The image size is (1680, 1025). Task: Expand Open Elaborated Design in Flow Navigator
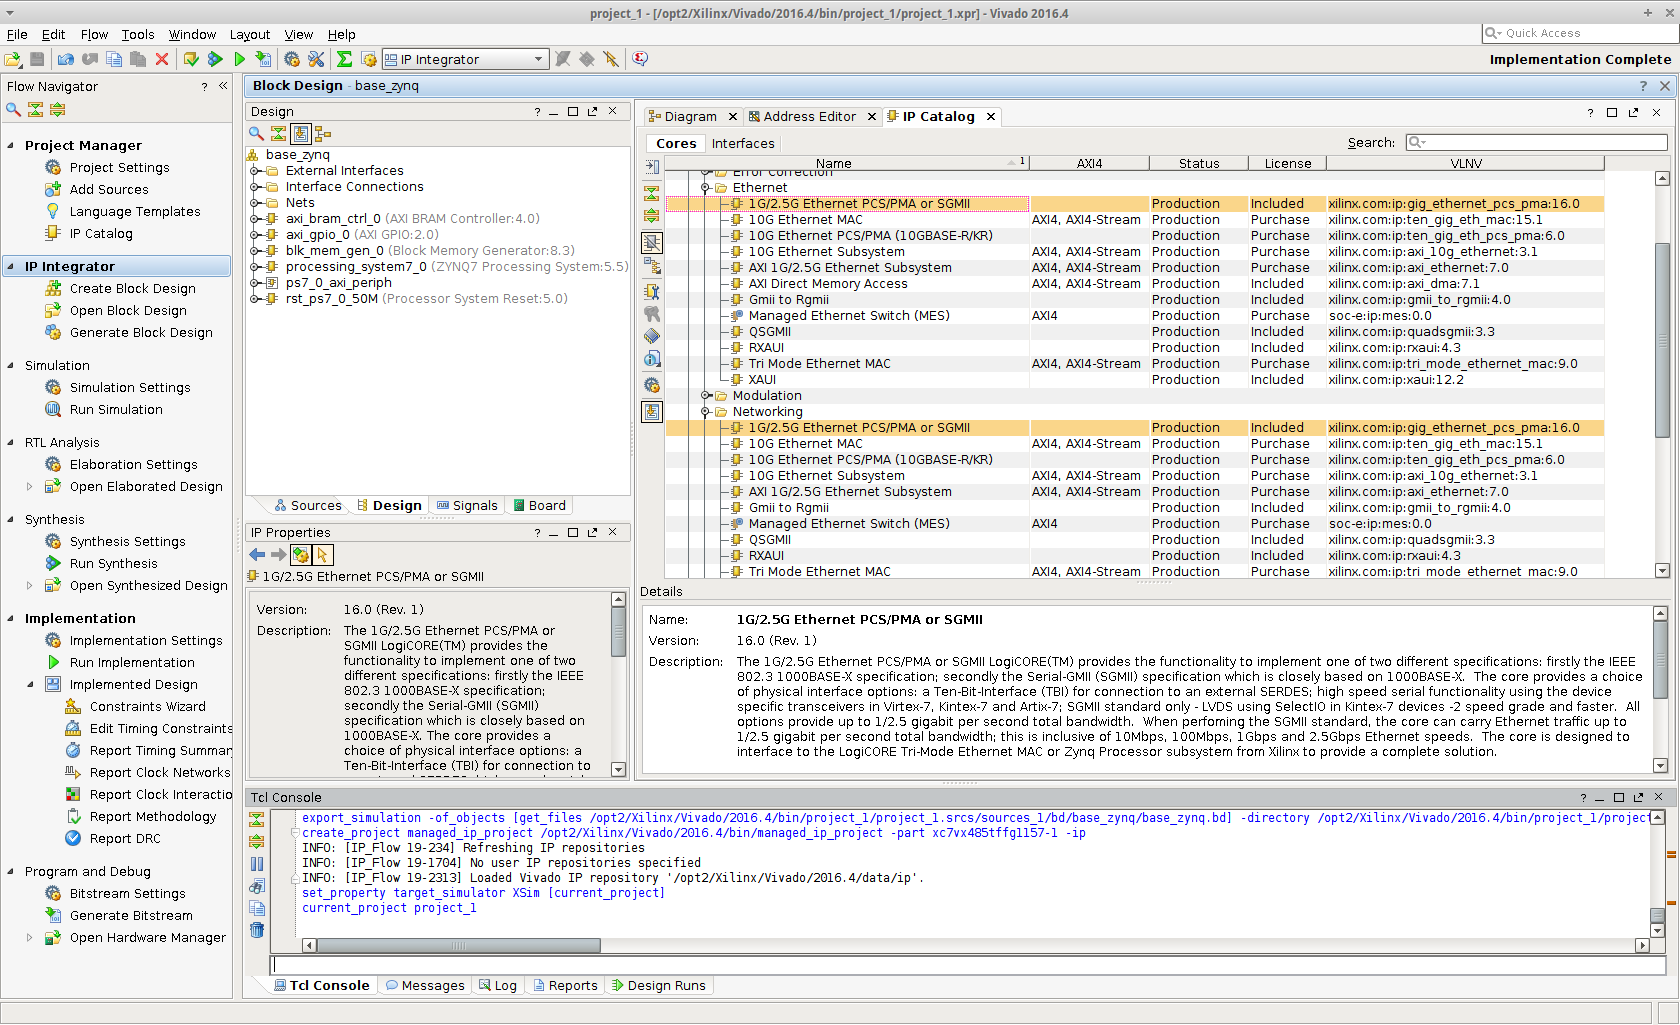pos(29,487)
